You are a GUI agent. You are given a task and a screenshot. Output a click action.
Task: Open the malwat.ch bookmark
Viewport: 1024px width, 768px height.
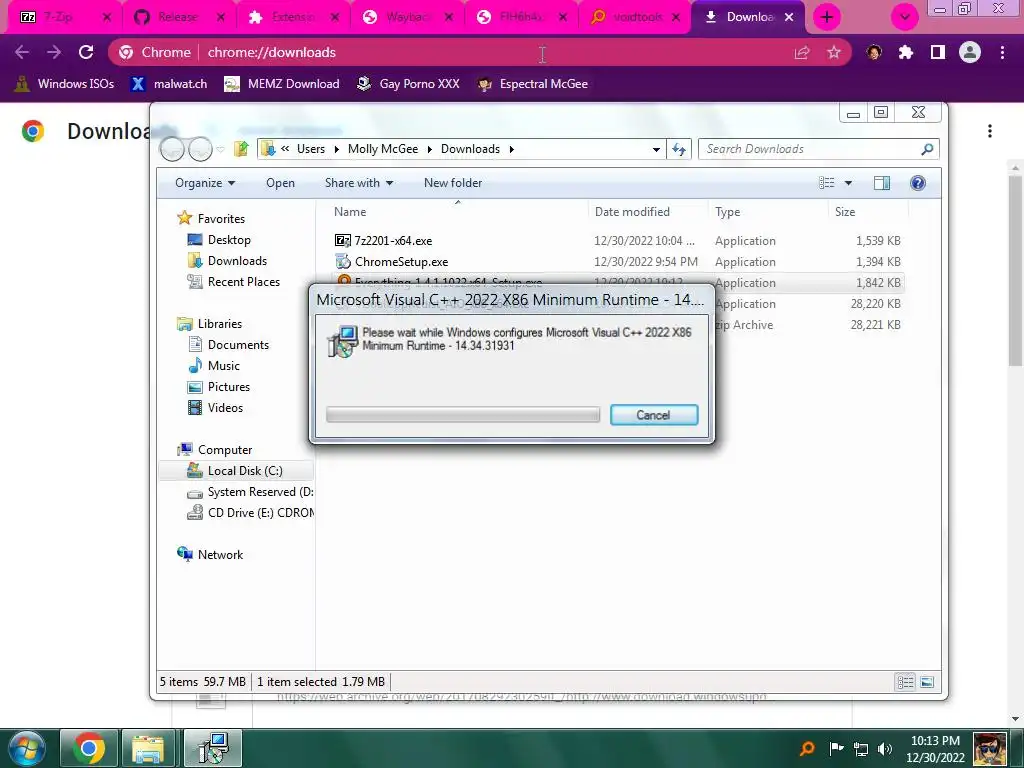coord(169,84)
